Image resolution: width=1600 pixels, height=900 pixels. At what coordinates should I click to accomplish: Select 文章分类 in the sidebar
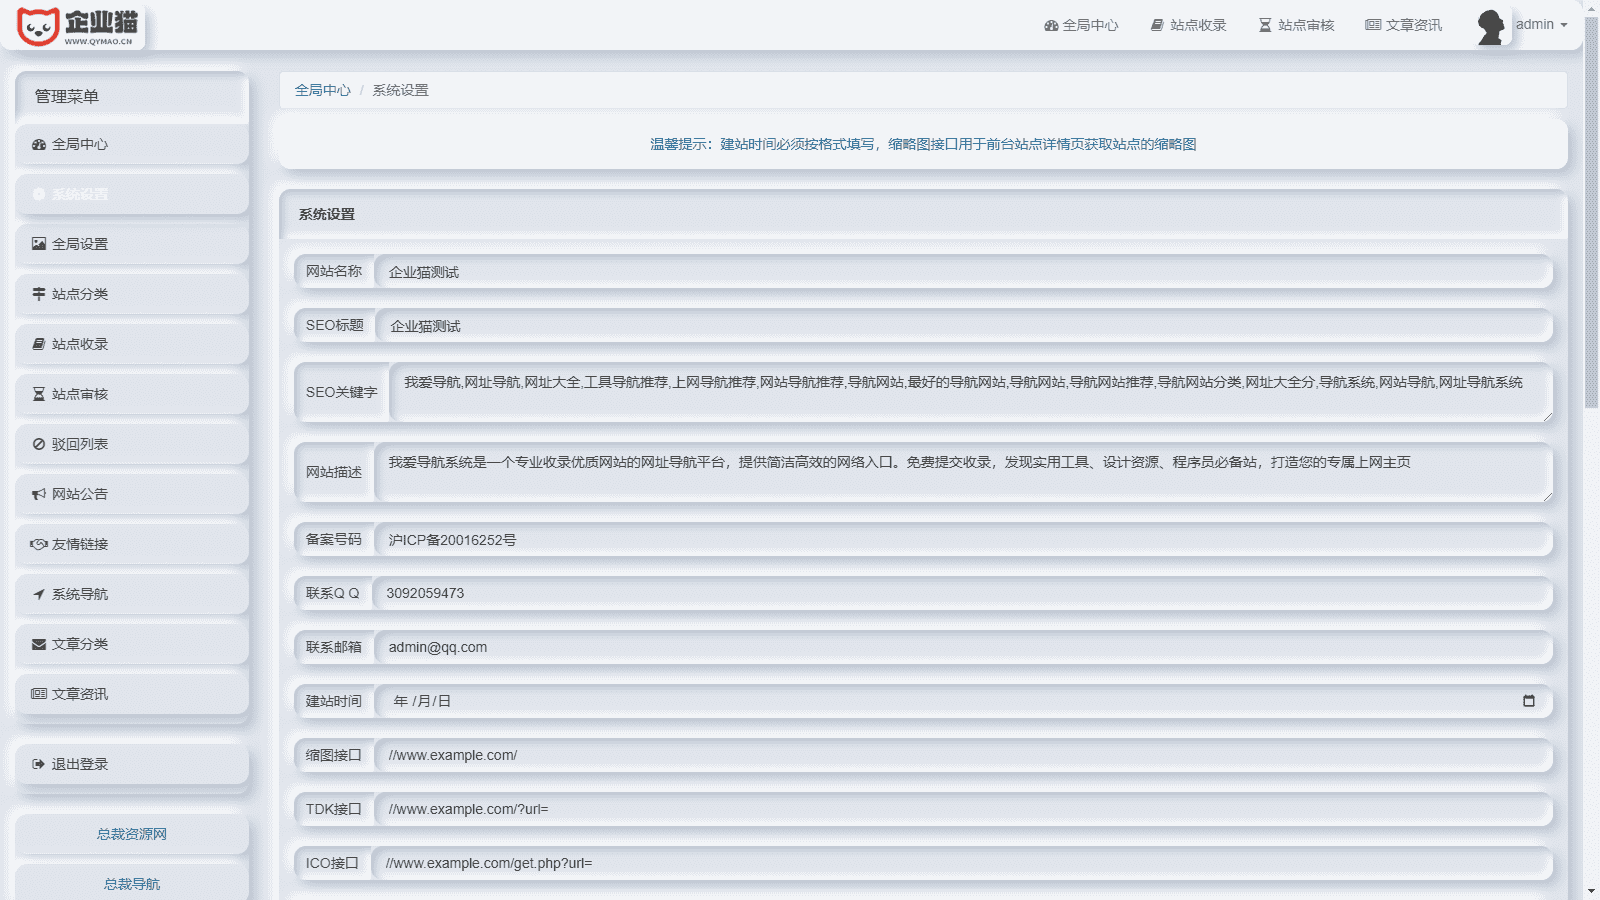(x=132, y=644)
